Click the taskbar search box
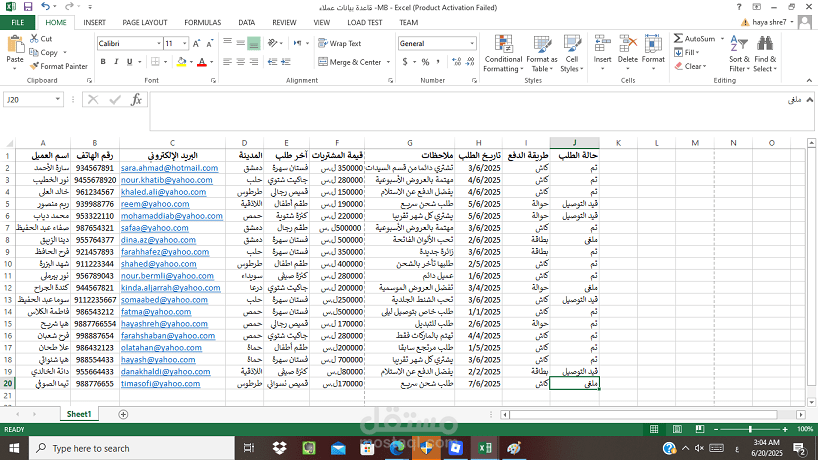 [131, 448]
